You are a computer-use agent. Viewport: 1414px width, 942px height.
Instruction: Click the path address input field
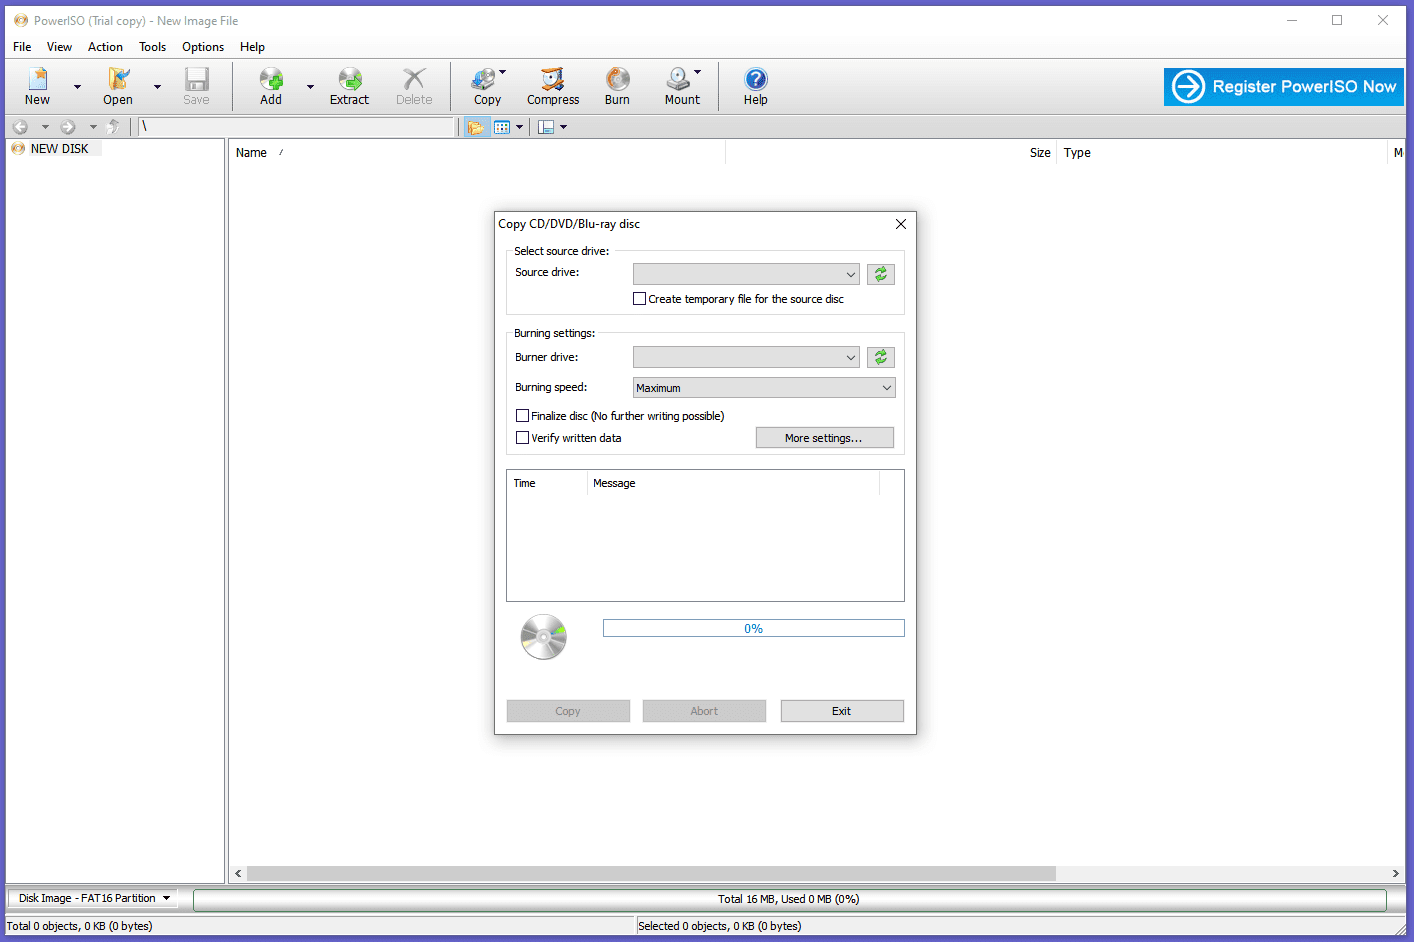click(x=296, y=127)
